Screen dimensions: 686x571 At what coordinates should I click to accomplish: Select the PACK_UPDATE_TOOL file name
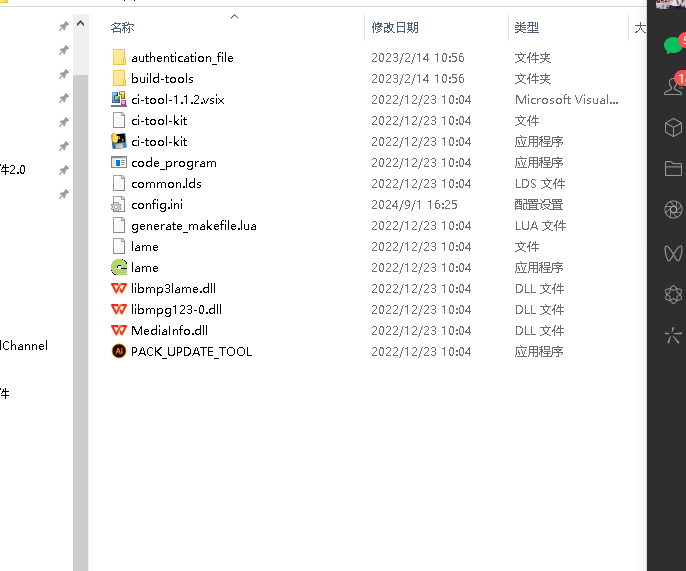191,352
